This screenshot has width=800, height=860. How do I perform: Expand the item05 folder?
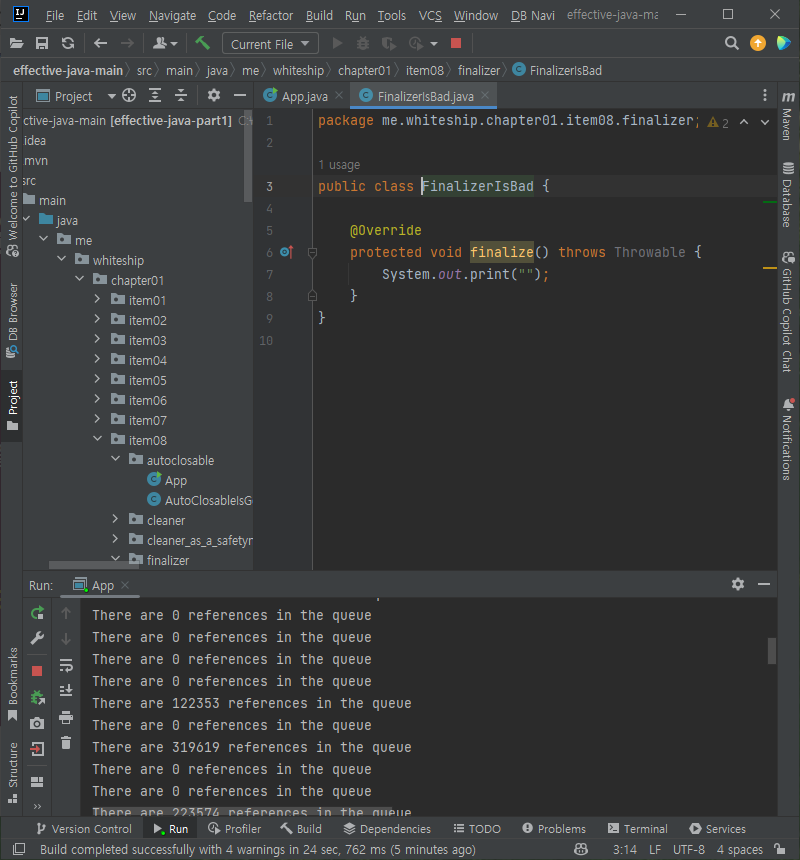pos(97,379)
